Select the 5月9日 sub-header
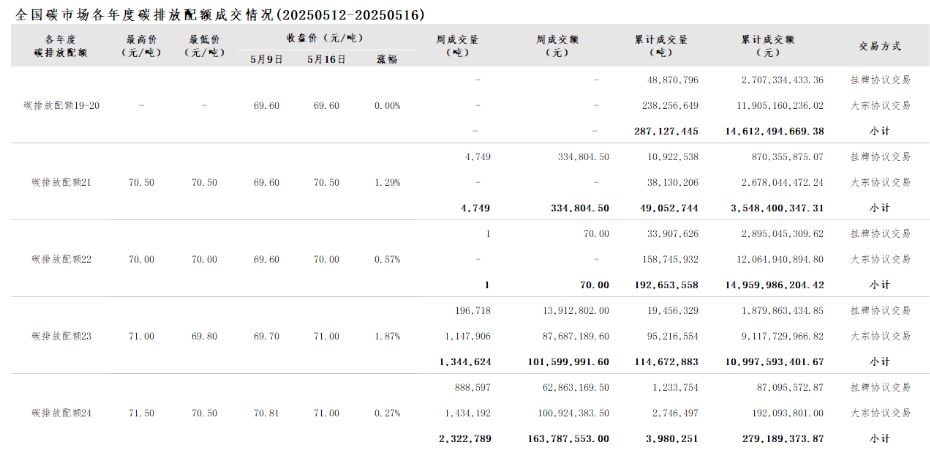 (x=266, y=59)
